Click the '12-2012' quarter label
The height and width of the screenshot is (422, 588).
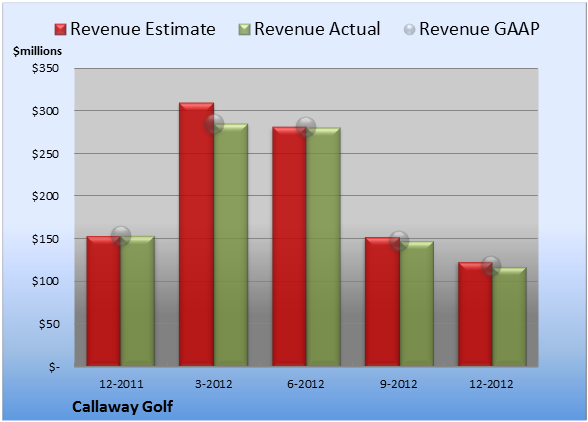(x=491, y=384)
